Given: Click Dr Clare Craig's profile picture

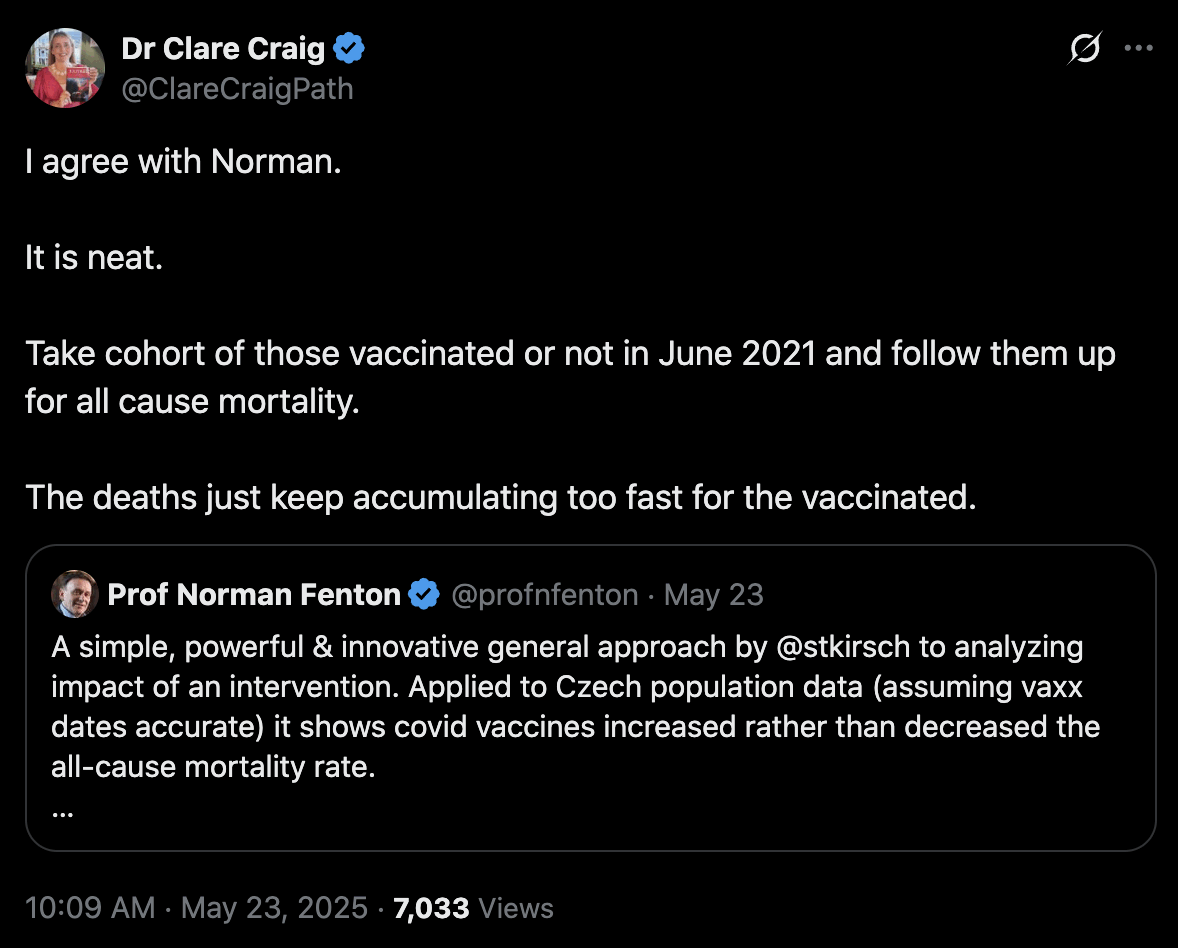Looking at the screenshot, I should tap(65, 67).
